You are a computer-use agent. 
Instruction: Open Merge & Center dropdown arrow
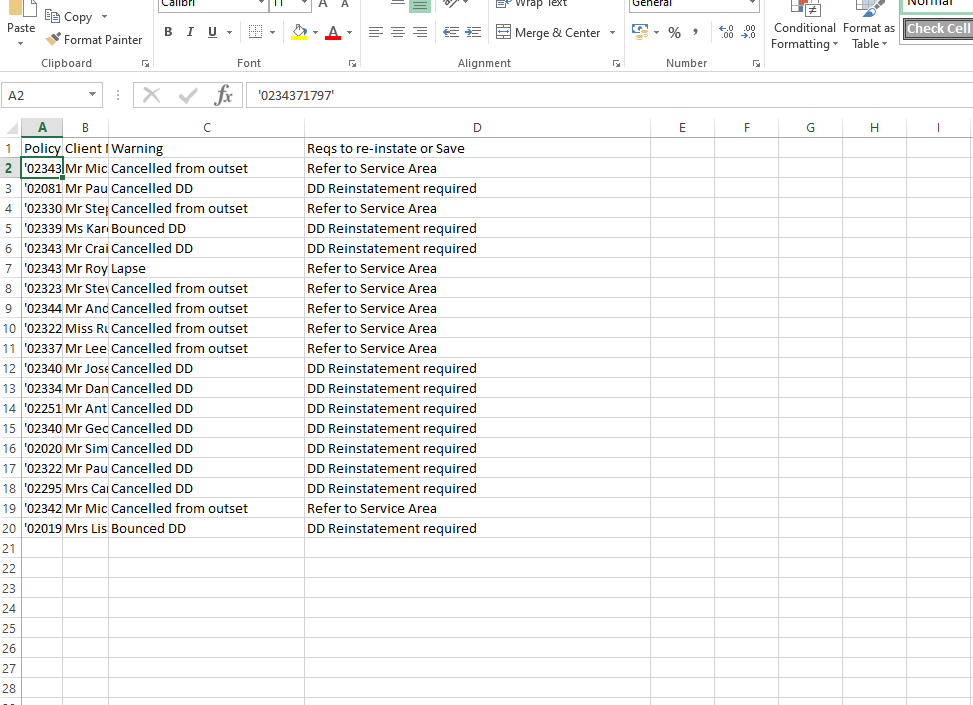612,32
